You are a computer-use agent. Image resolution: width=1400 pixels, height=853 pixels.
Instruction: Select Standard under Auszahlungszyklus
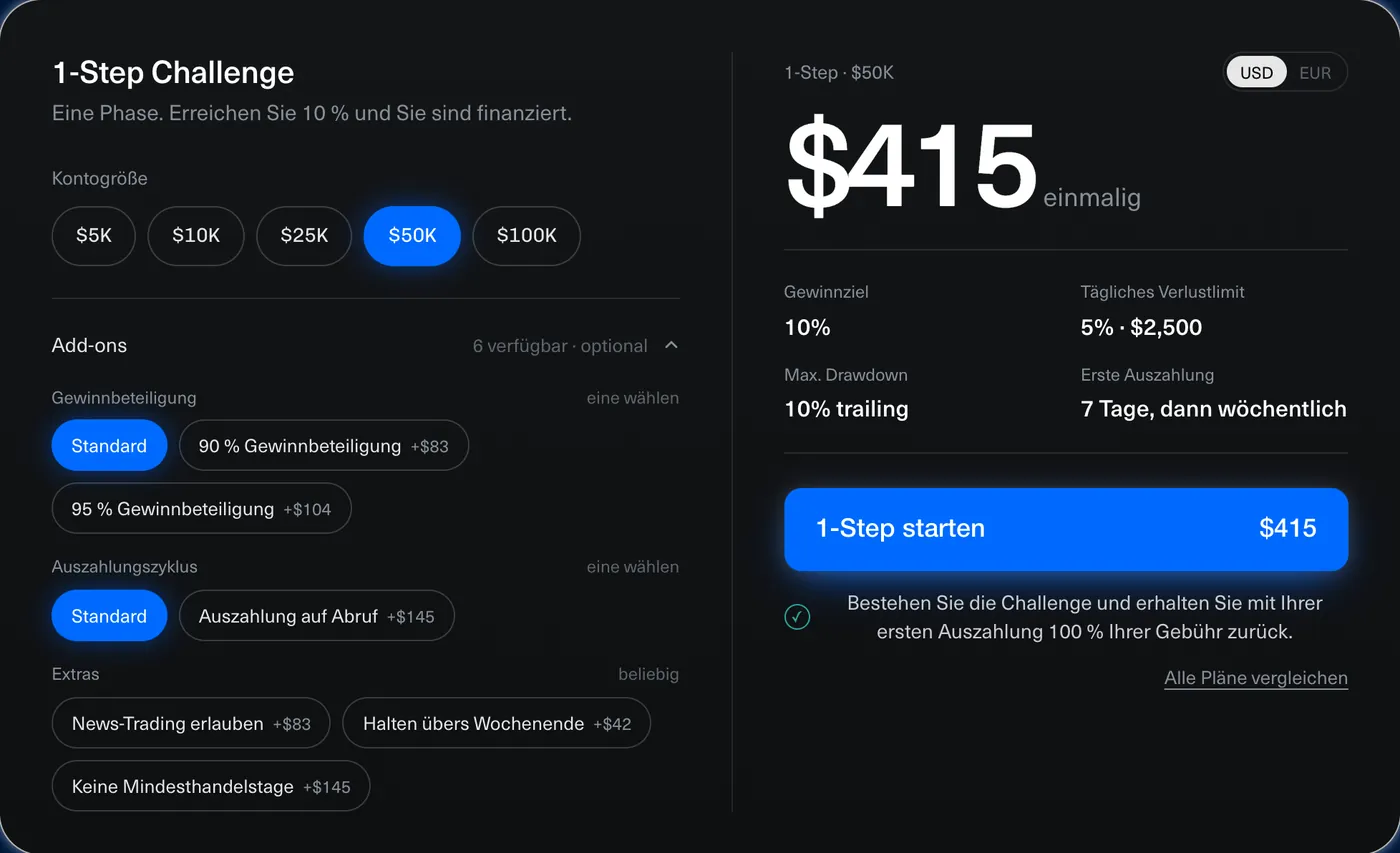click(x=109, y=616)
